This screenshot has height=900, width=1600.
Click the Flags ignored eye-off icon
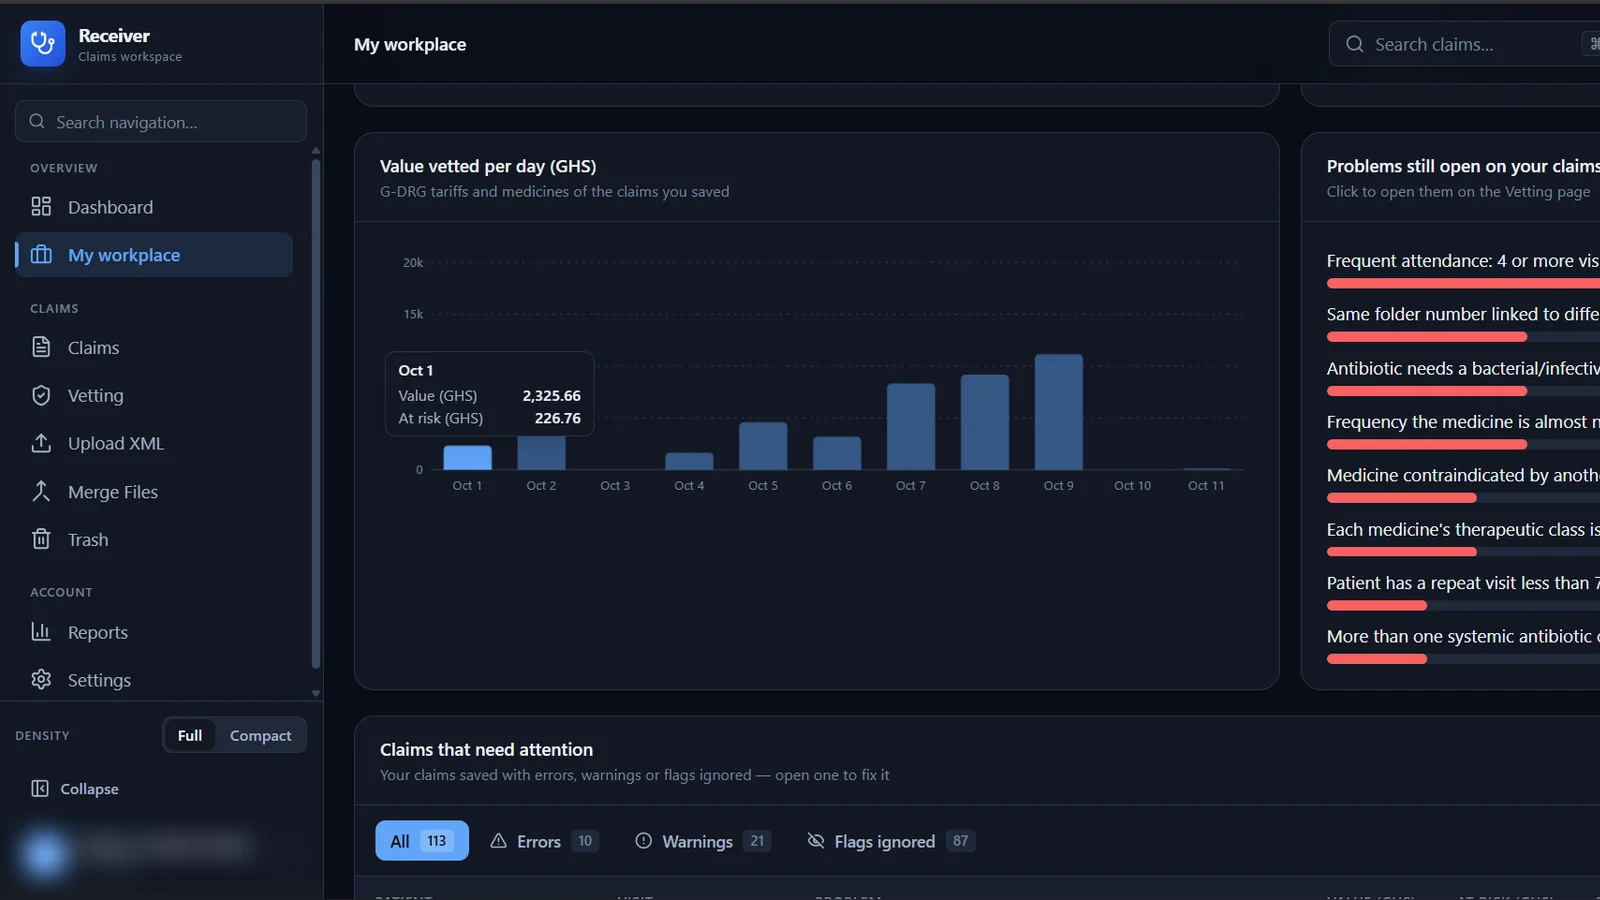click(816, 841)
